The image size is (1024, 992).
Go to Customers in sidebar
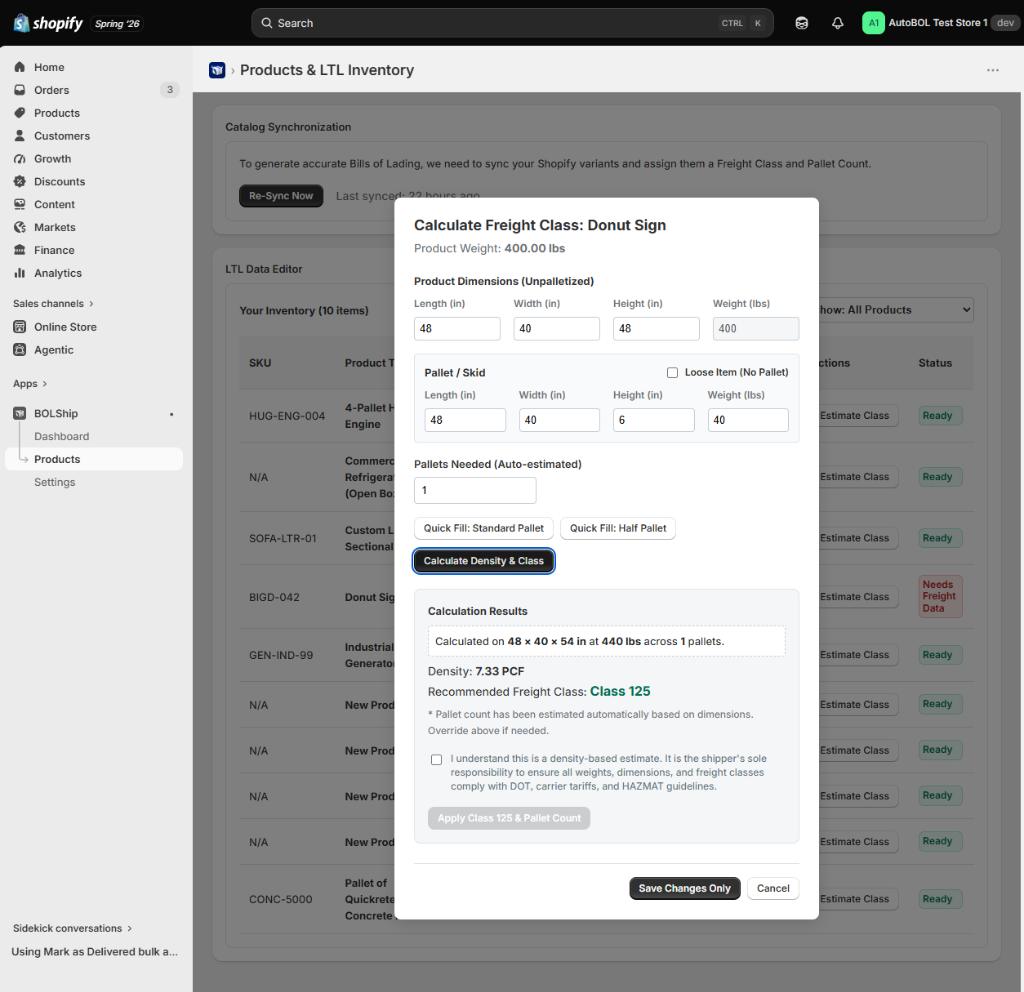pyautogui.click(x=62, y=135)
